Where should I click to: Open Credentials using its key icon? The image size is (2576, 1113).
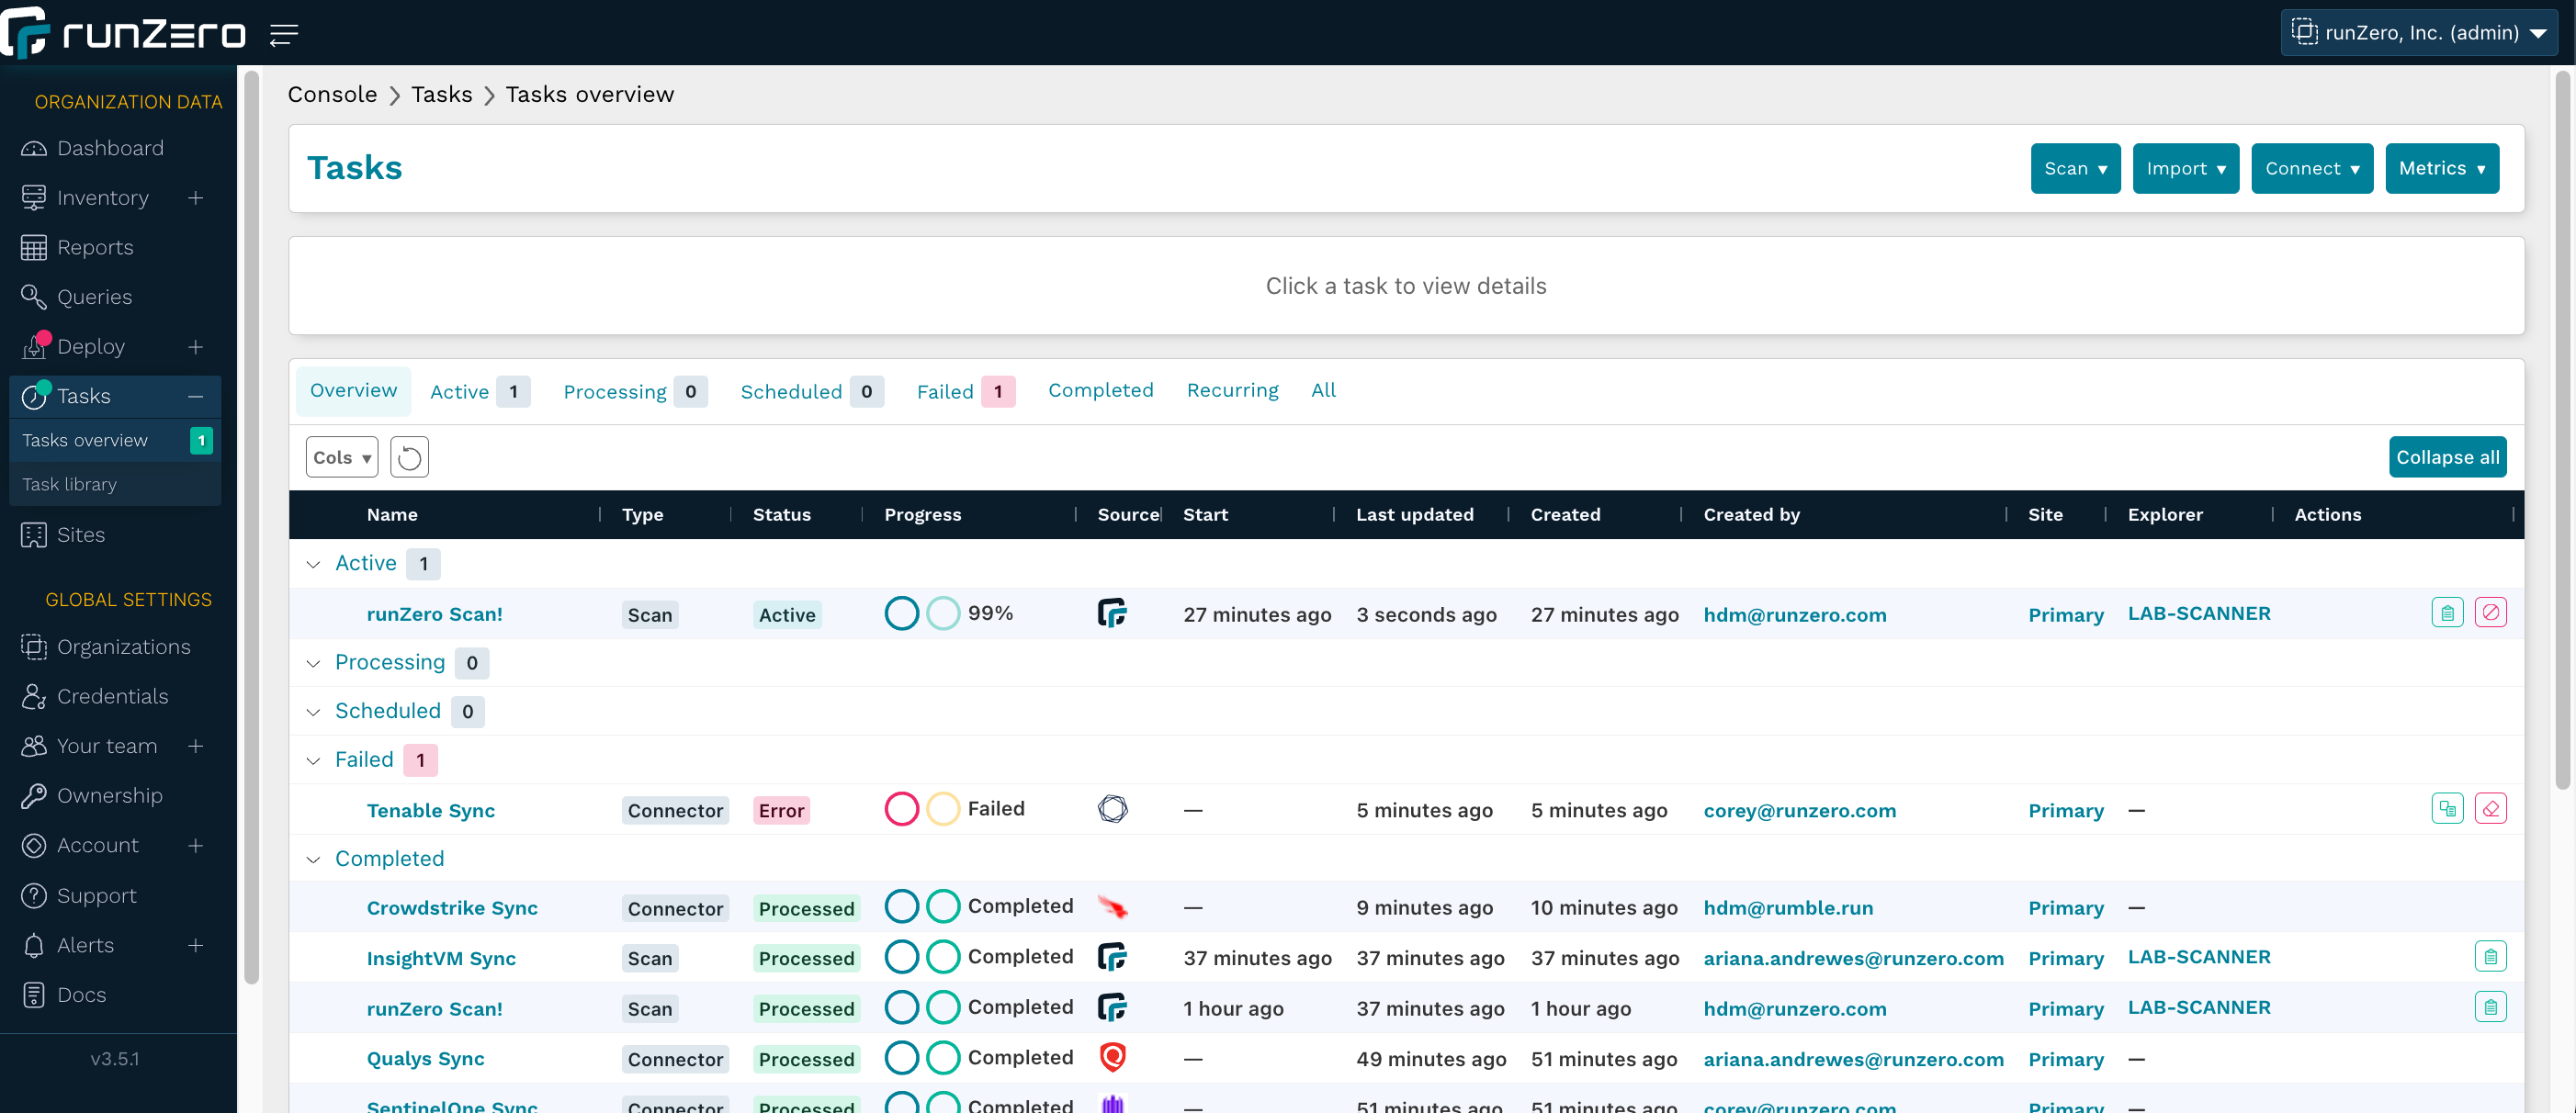(33, 695)
